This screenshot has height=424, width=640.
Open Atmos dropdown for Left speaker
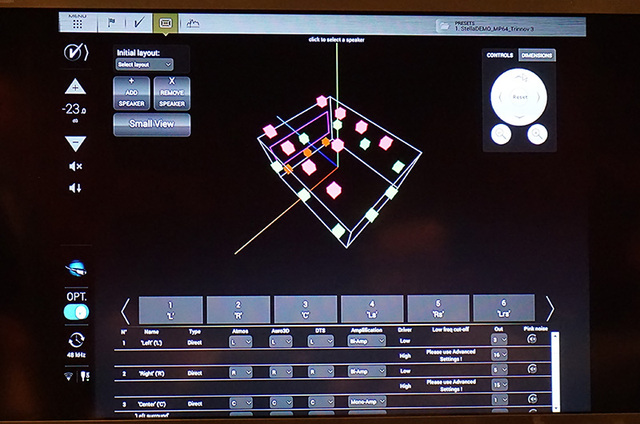[240, 342]
